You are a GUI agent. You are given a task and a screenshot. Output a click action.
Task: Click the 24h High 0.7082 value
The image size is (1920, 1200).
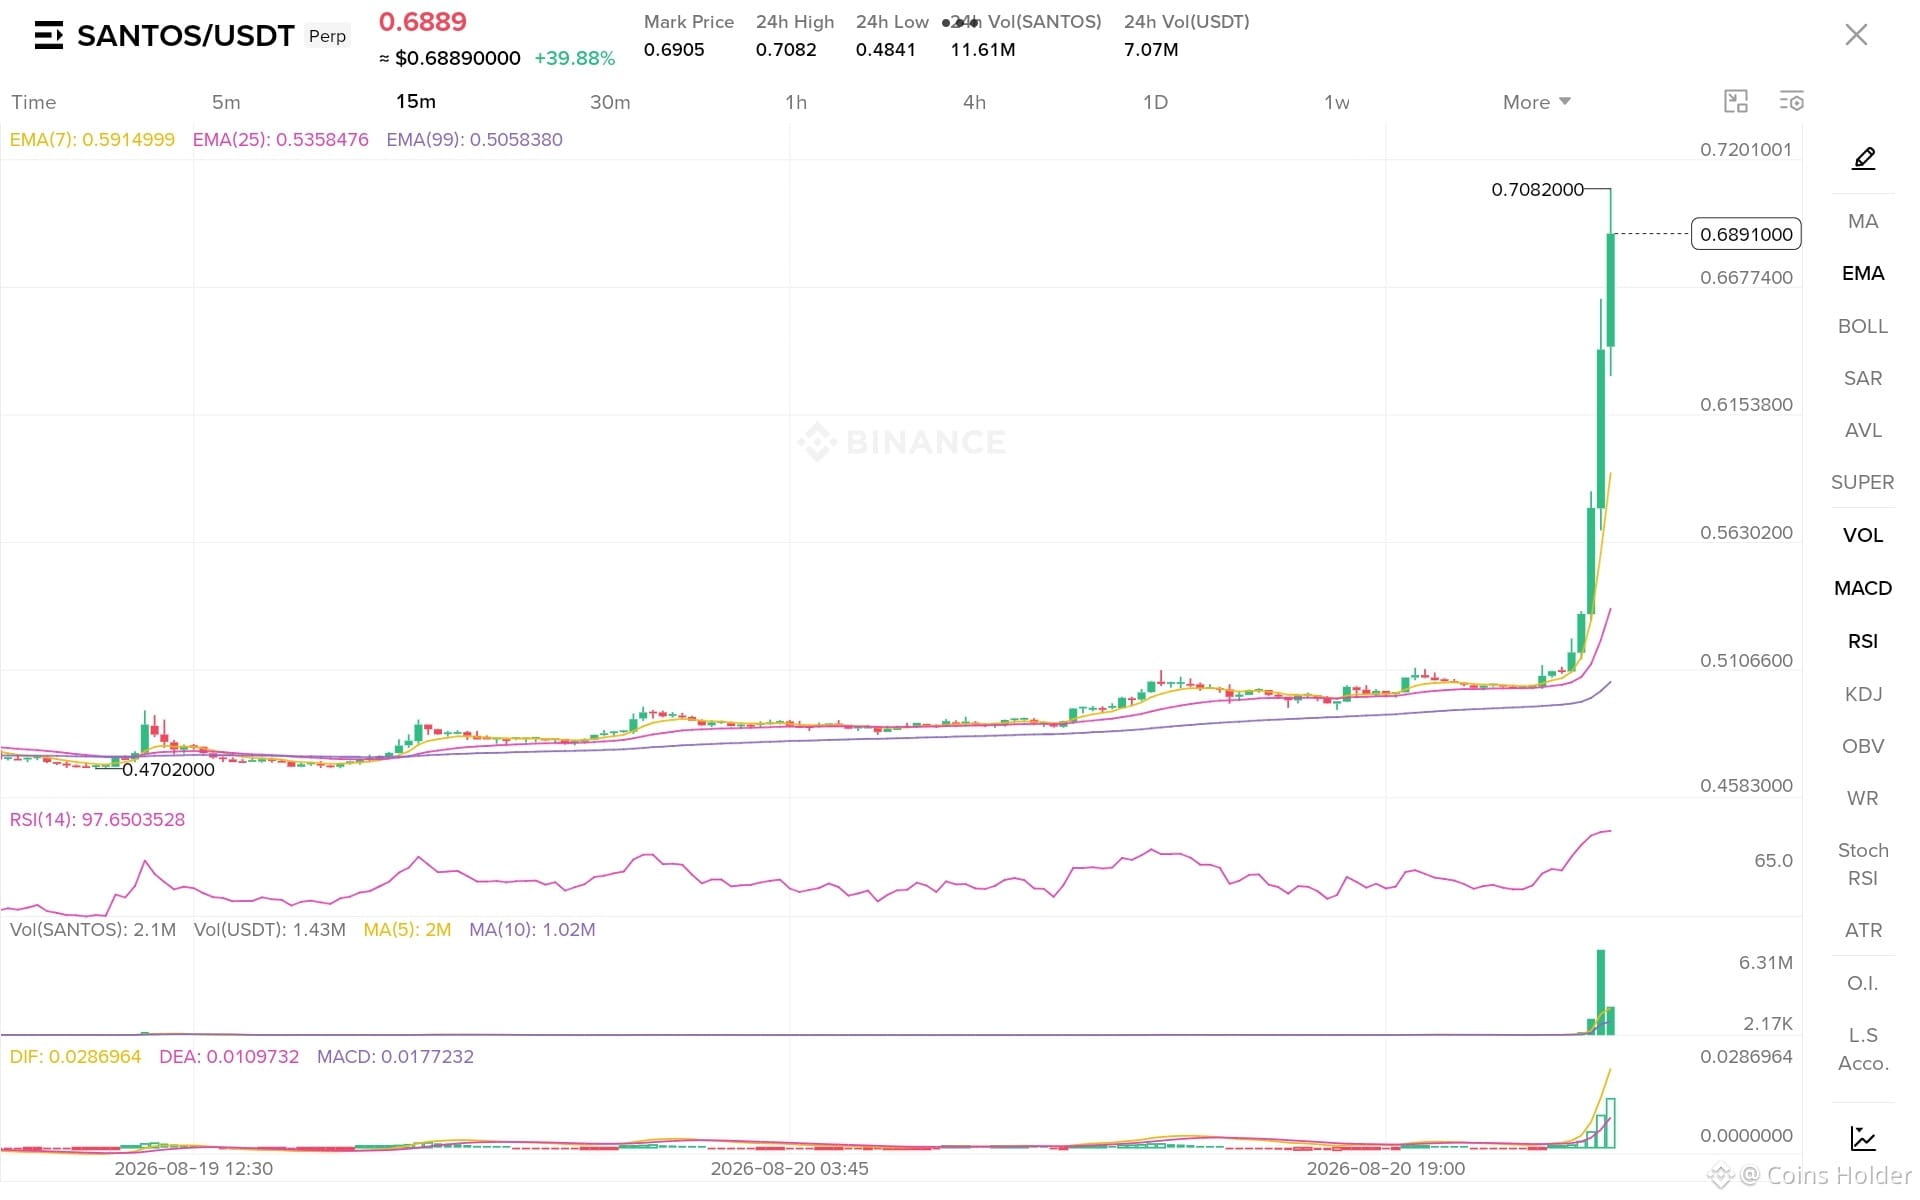786,50
